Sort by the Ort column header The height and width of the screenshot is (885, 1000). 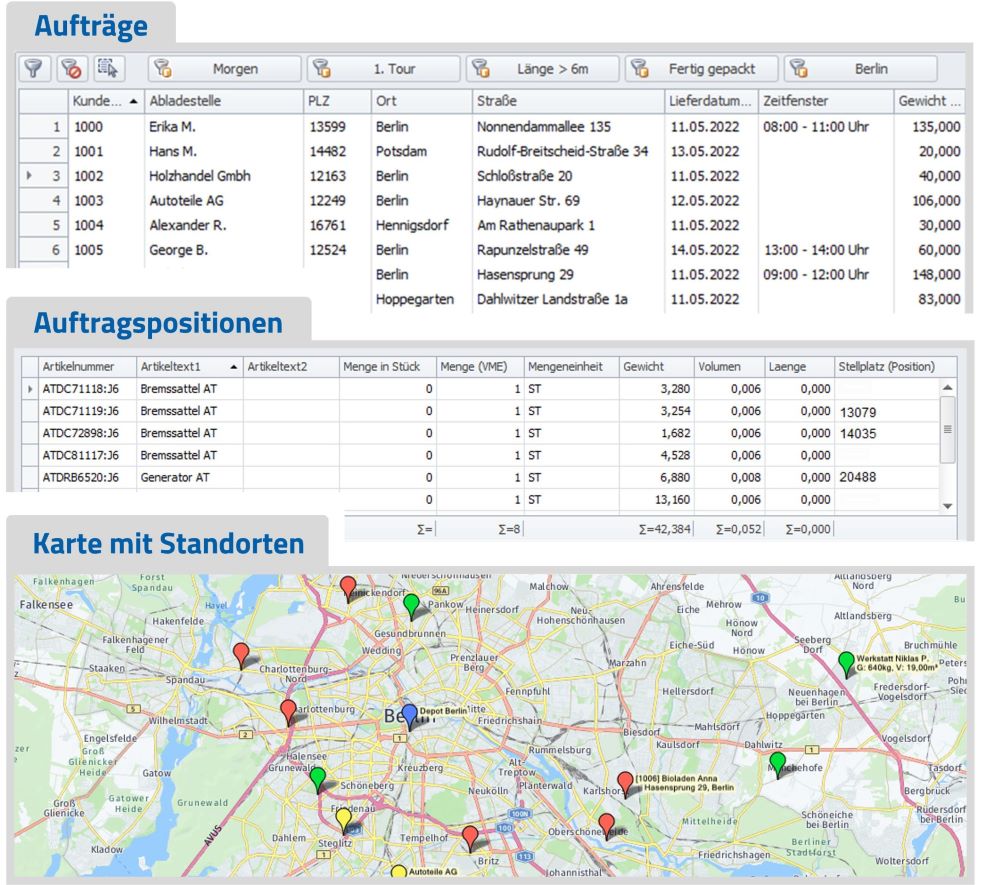[422, 101]
